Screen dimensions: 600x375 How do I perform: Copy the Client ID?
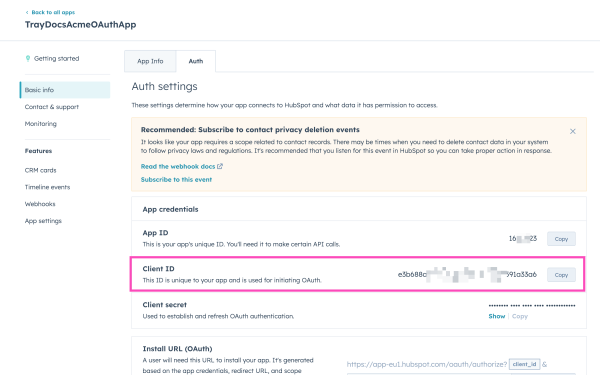(x=561, y=275)
